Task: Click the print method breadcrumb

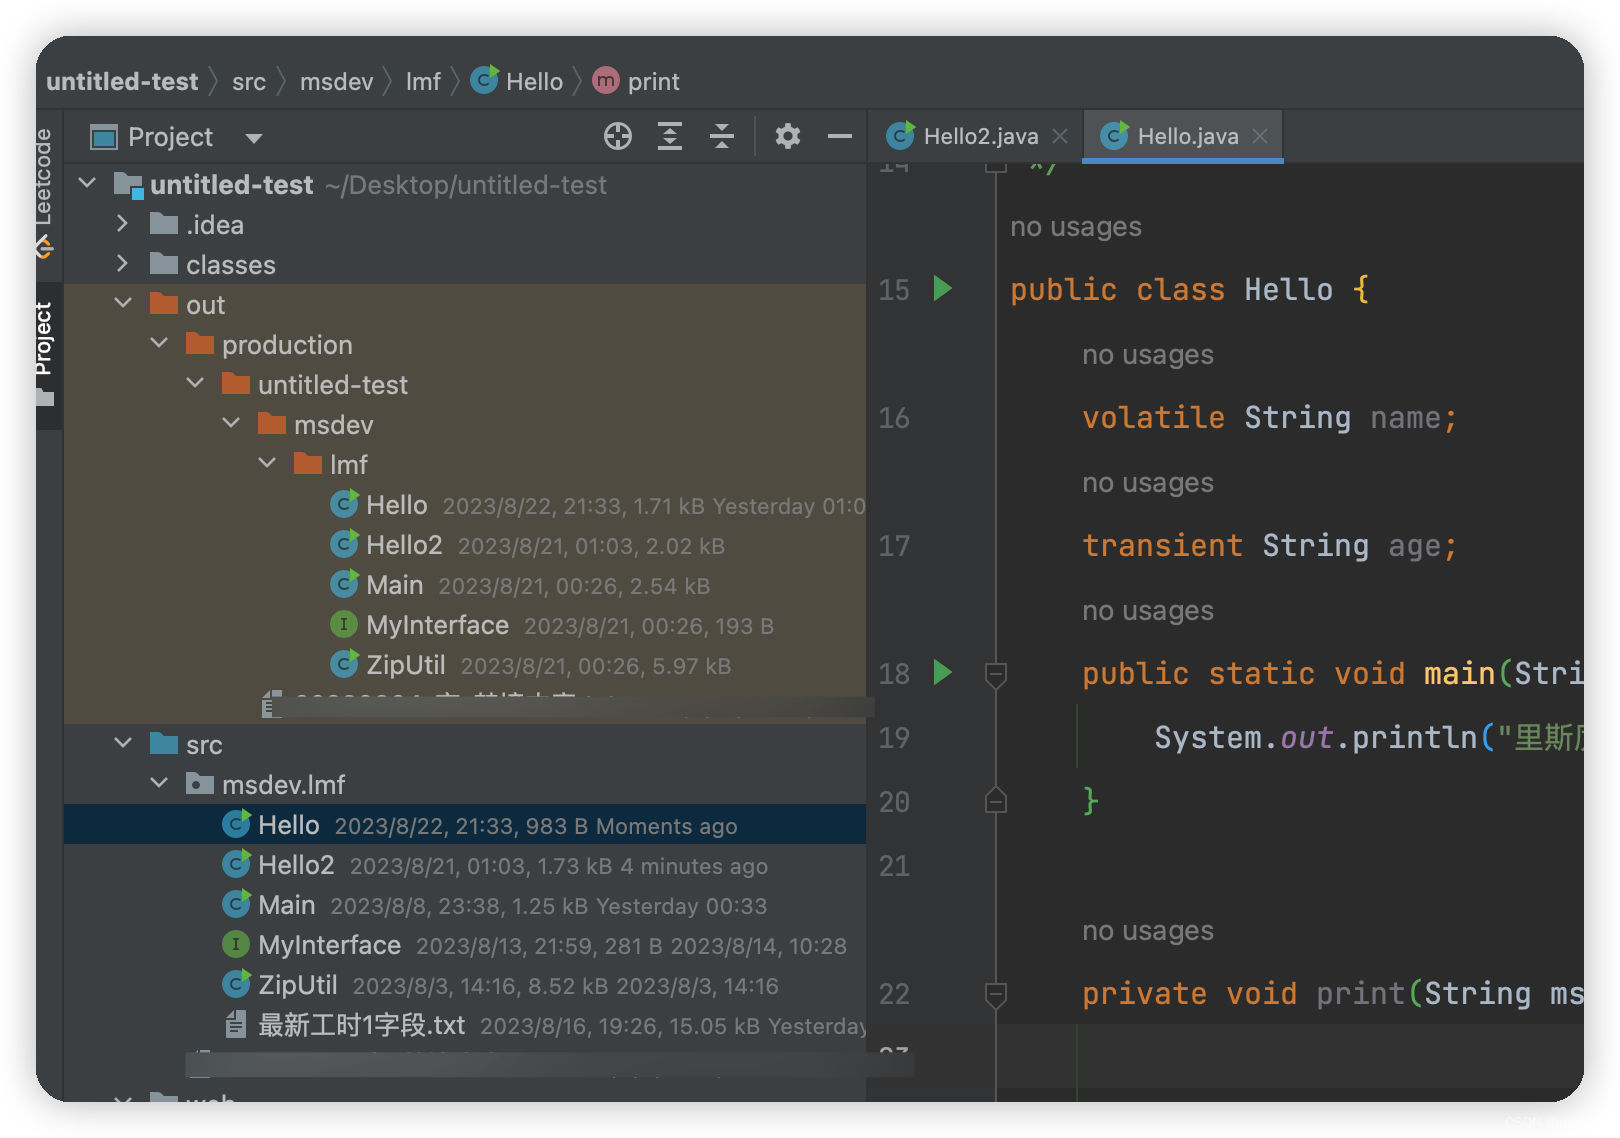Action: (636, 81)
